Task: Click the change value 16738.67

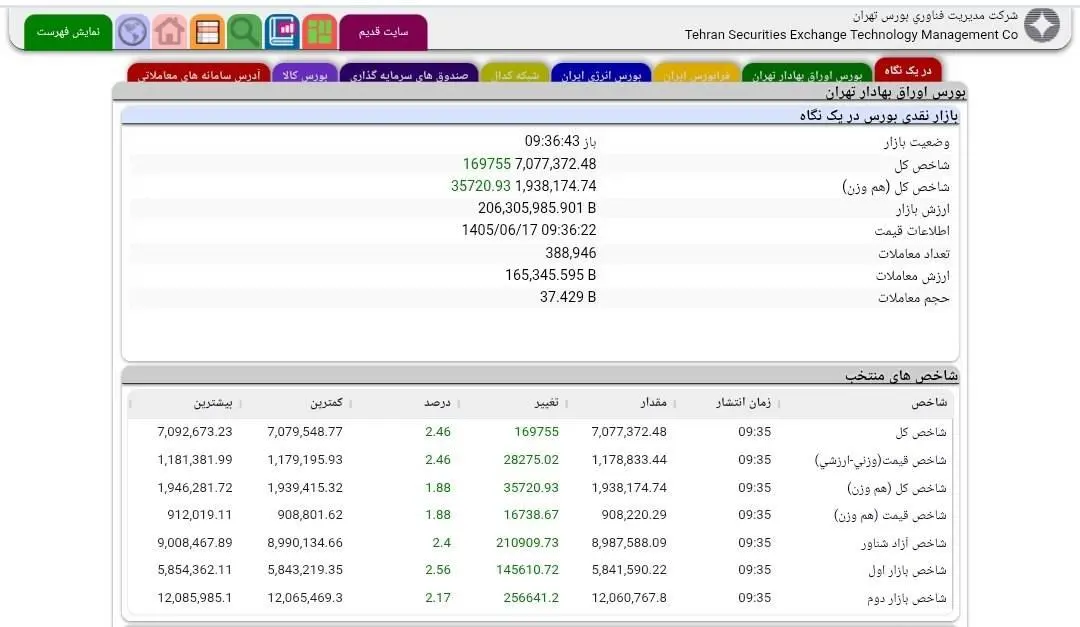Action: (531, 515)
